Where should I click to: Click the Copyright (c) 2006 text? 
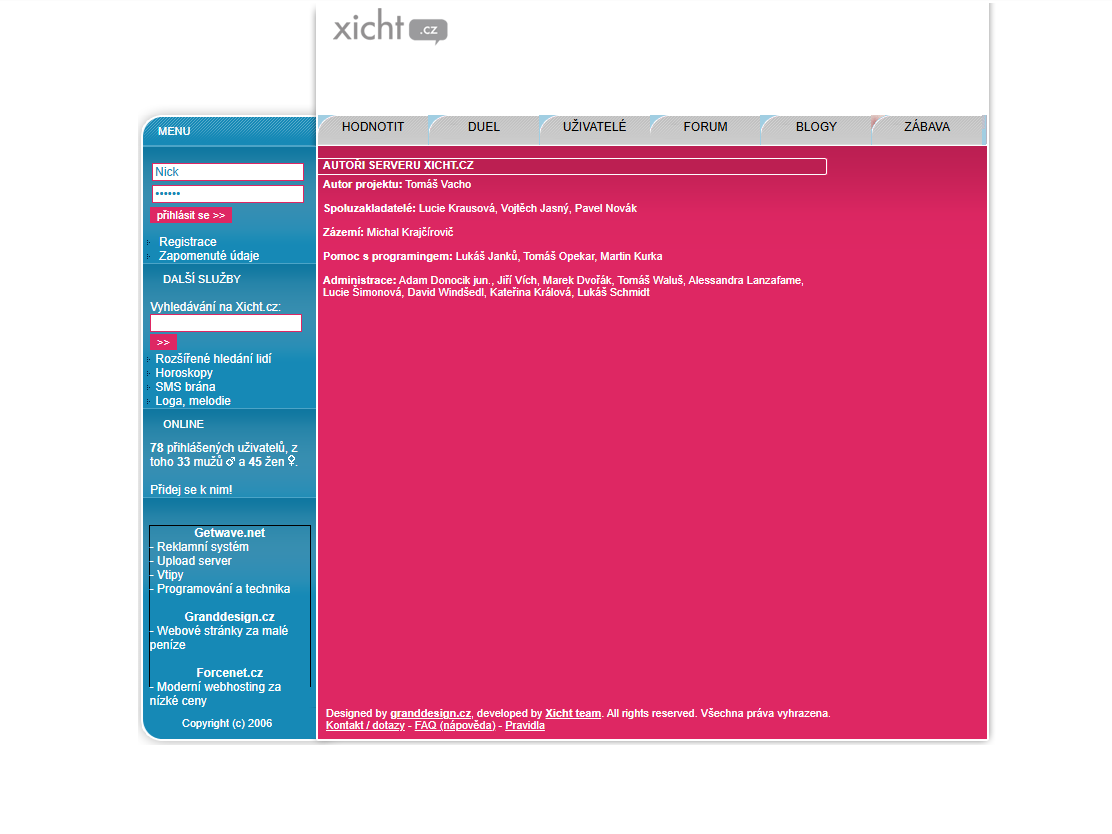click(227, 723)
